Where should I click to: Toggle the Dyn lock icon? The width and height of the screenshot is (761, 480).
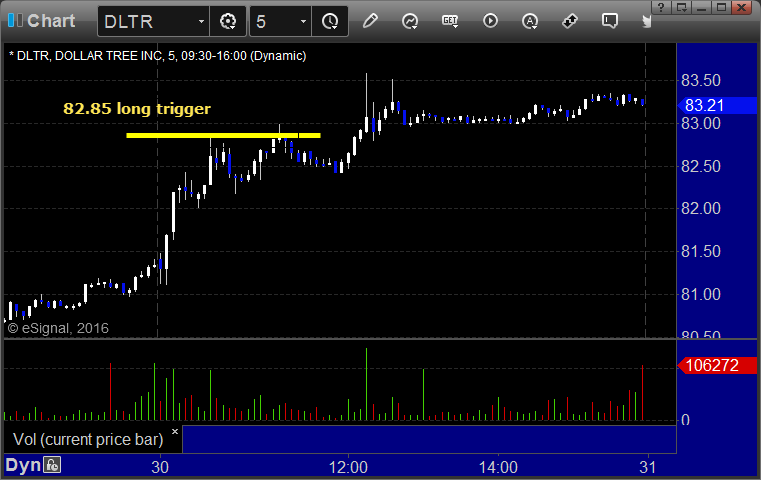[52, 465]
